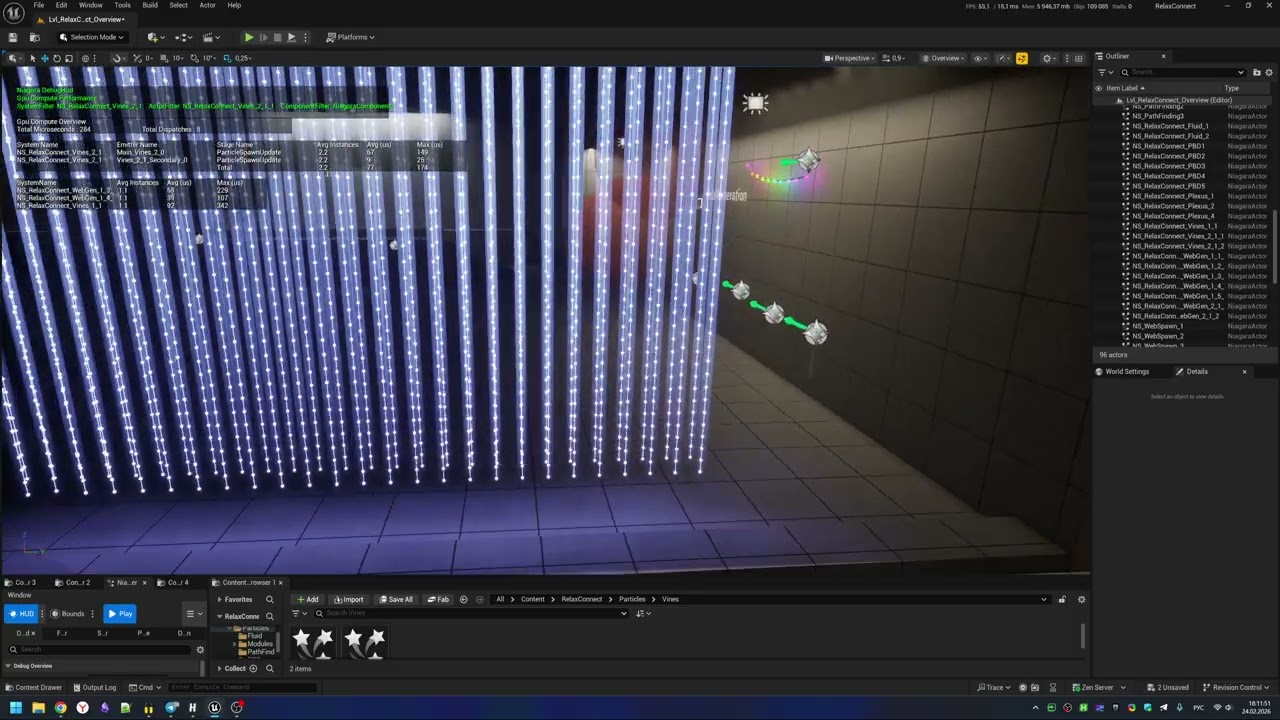This screenshot has height=720, width=1280.
Task: Click the Stop simulation square button
Action: (x=277, y=37)
